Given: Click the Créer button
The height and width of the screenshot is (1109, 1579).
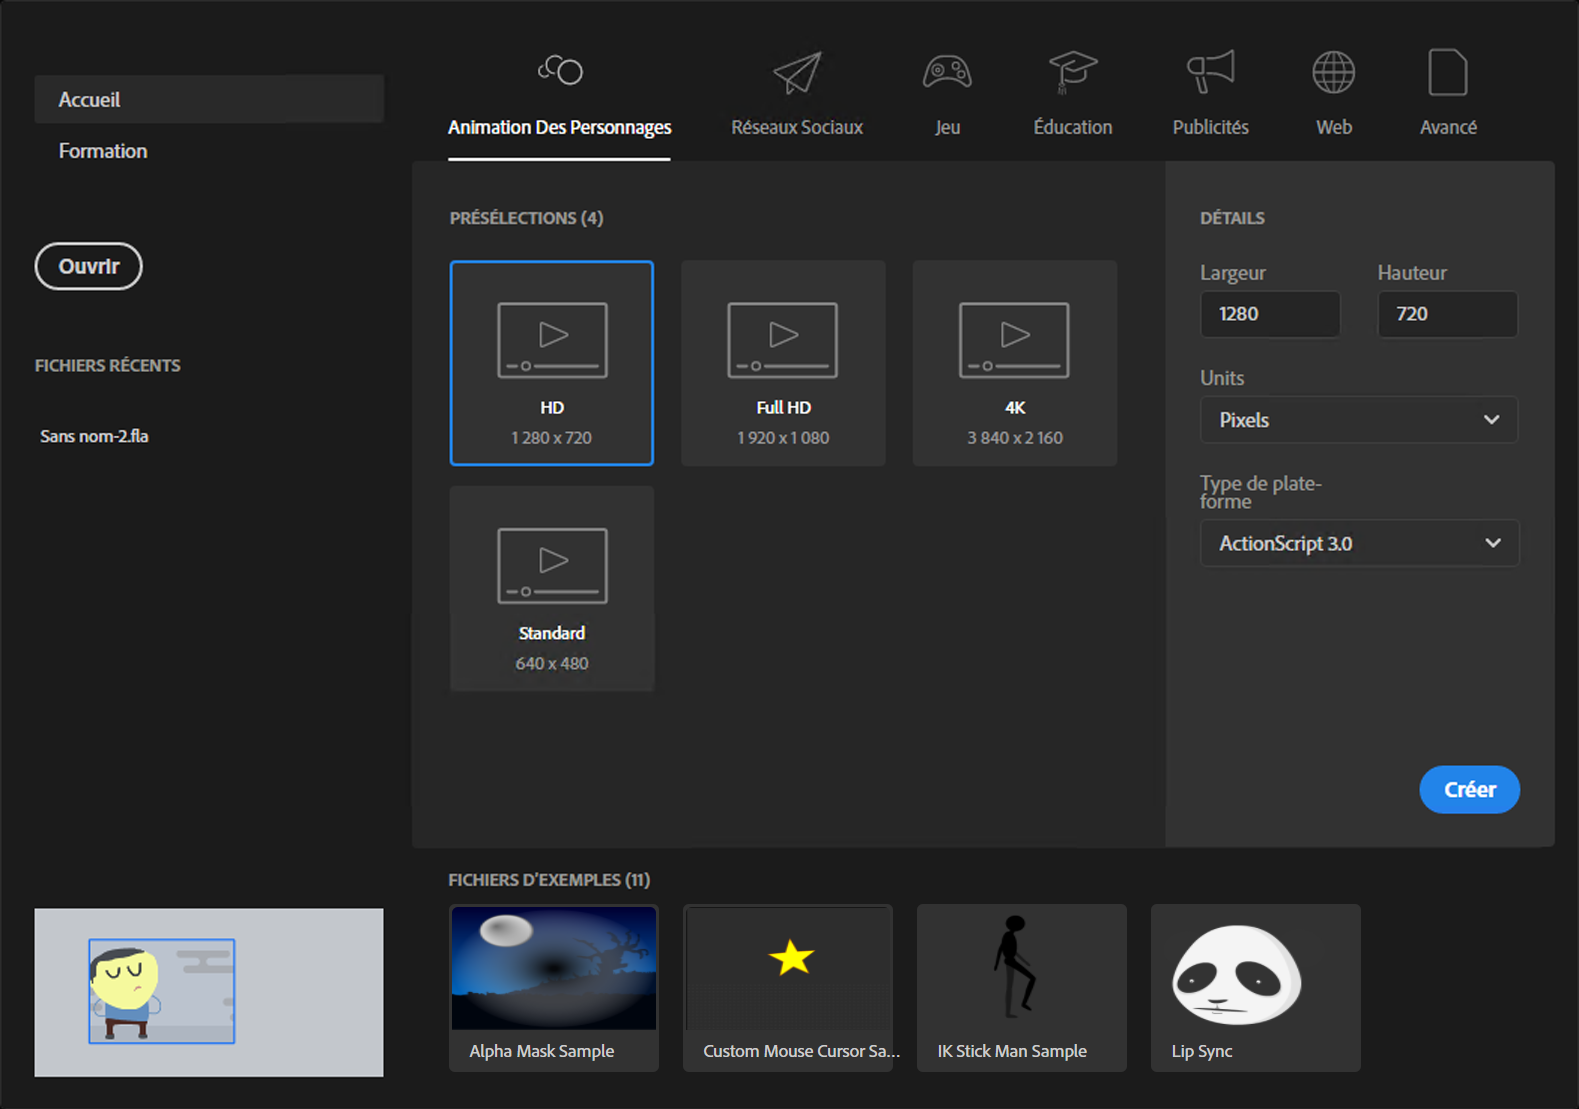Looking at the screenshot, I should (1469, 789).
